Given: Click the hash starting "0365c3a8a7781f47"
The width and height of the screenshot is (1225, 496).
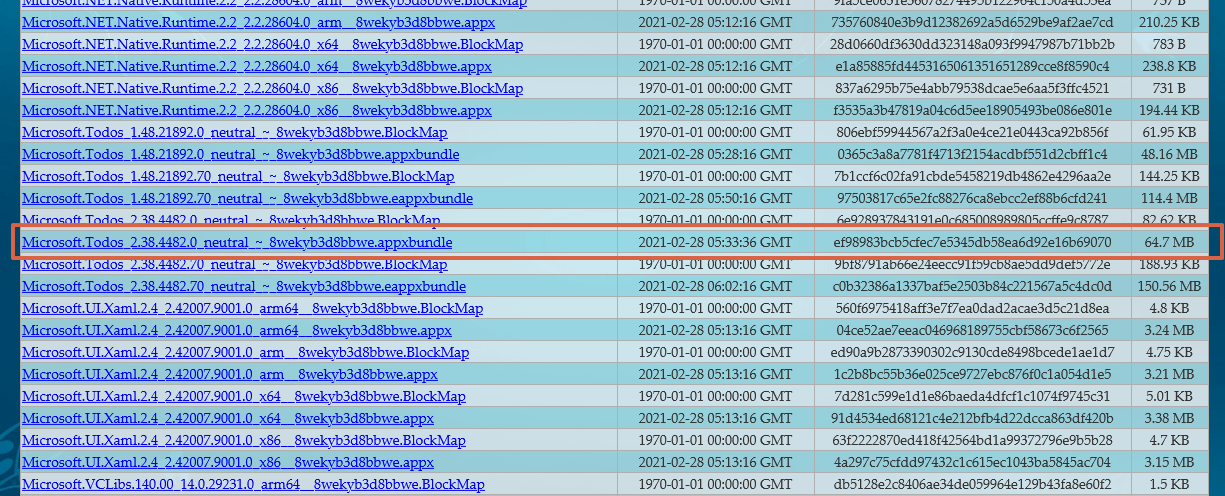Looking at the screenshot, I should pyautogui.click(x=972, y=154).
